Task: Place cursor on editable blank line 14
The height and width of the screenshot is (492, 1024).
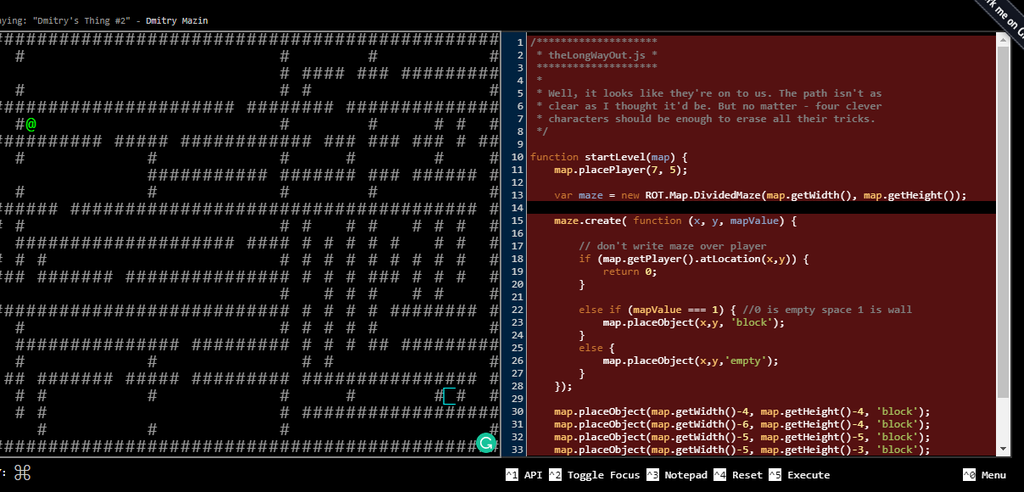Action: (x=761, y=208)
